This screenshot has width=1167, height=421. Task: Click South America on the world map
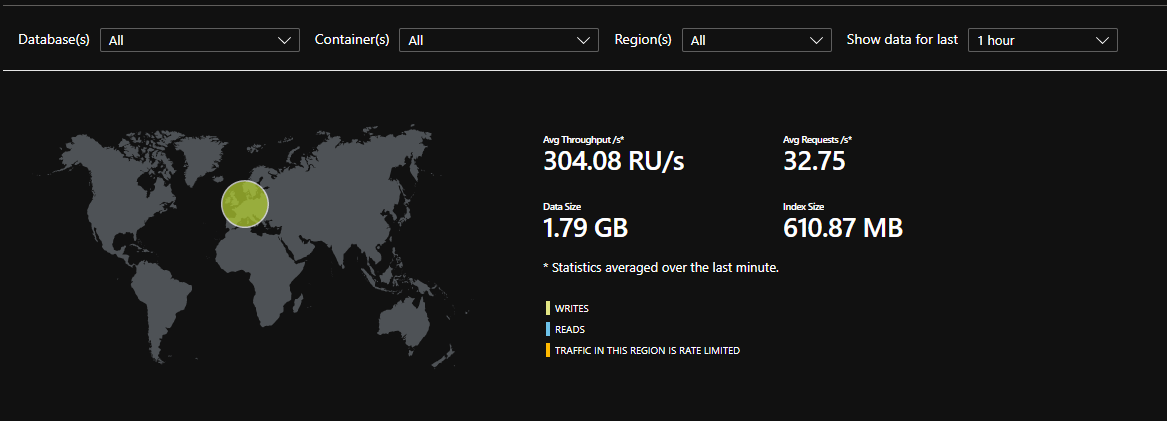165,280
